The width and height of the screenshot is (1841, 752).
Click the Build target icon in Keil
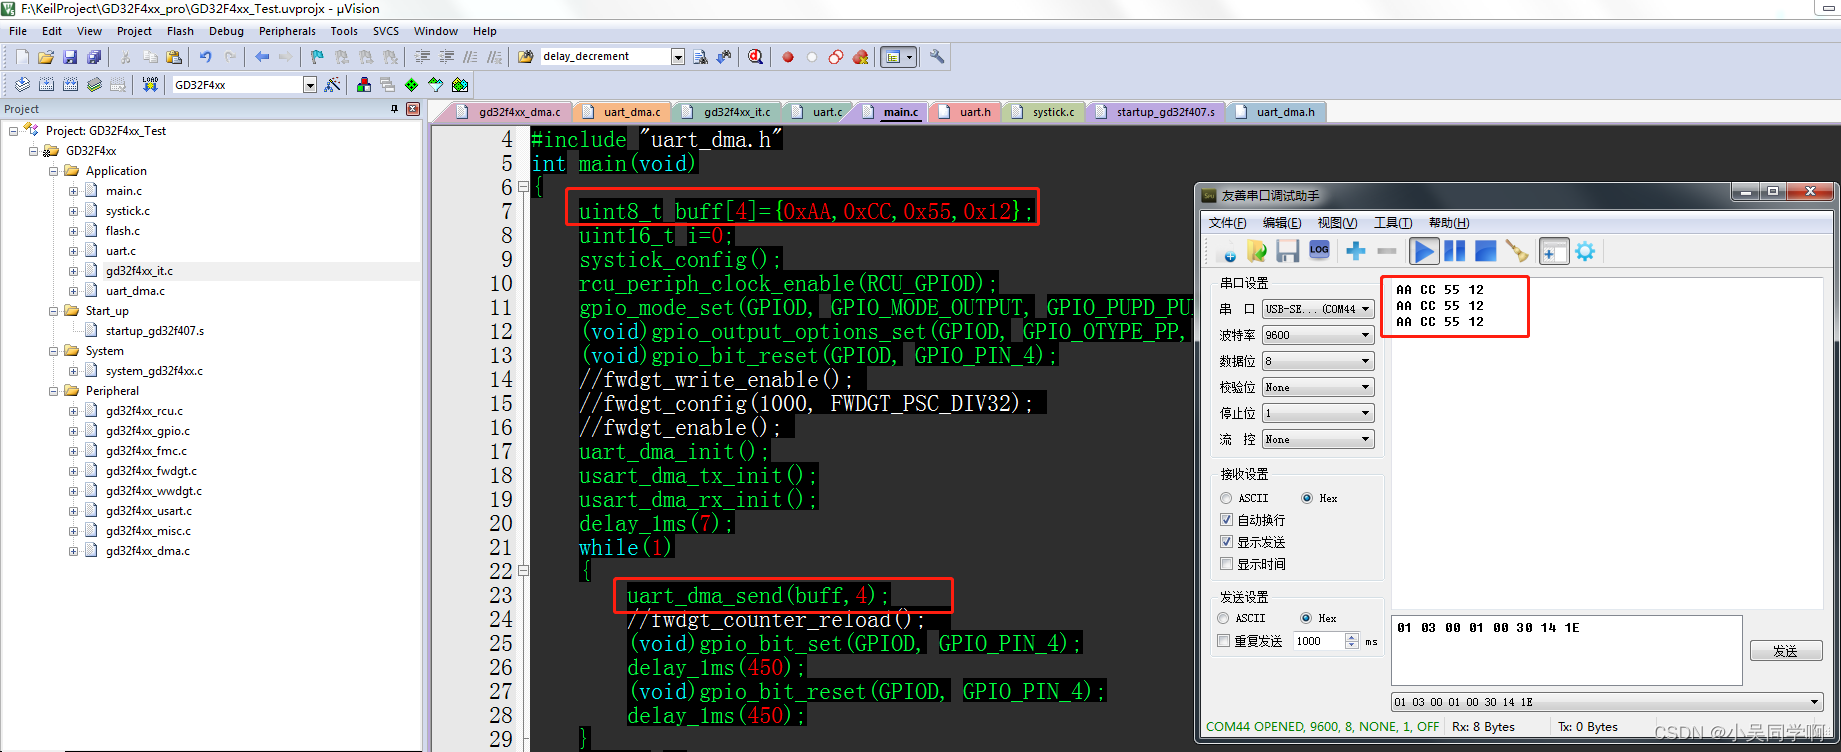point(46,85)
